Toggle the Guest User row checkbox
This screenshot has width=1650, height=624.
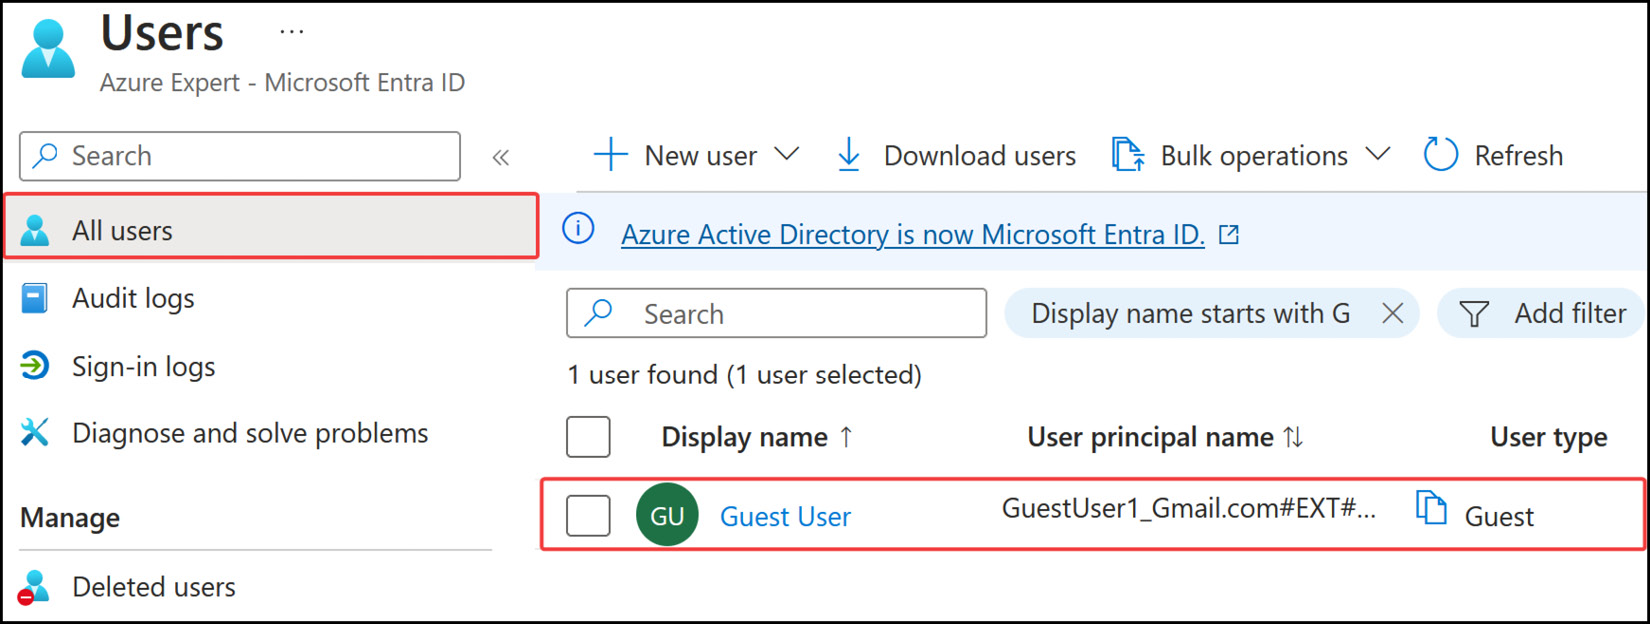(x=588, y=516)
